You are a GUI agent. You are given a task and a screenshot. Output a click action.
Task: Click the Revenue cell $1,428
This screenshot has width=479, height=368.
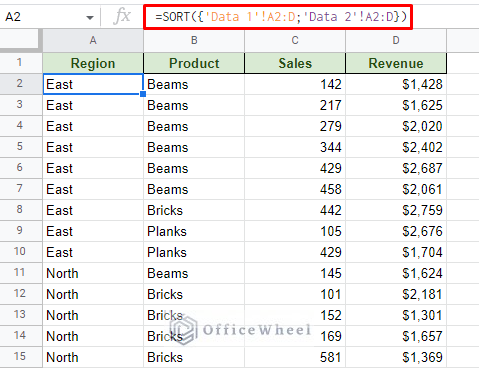coord(396,84)
